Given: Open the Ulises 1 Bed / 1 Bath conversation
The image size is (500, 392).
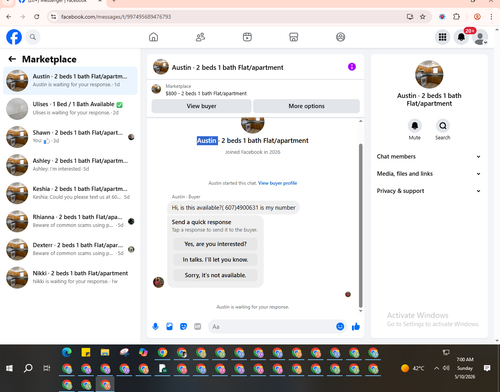Looking at the screenshot, I should pos(70,109).
